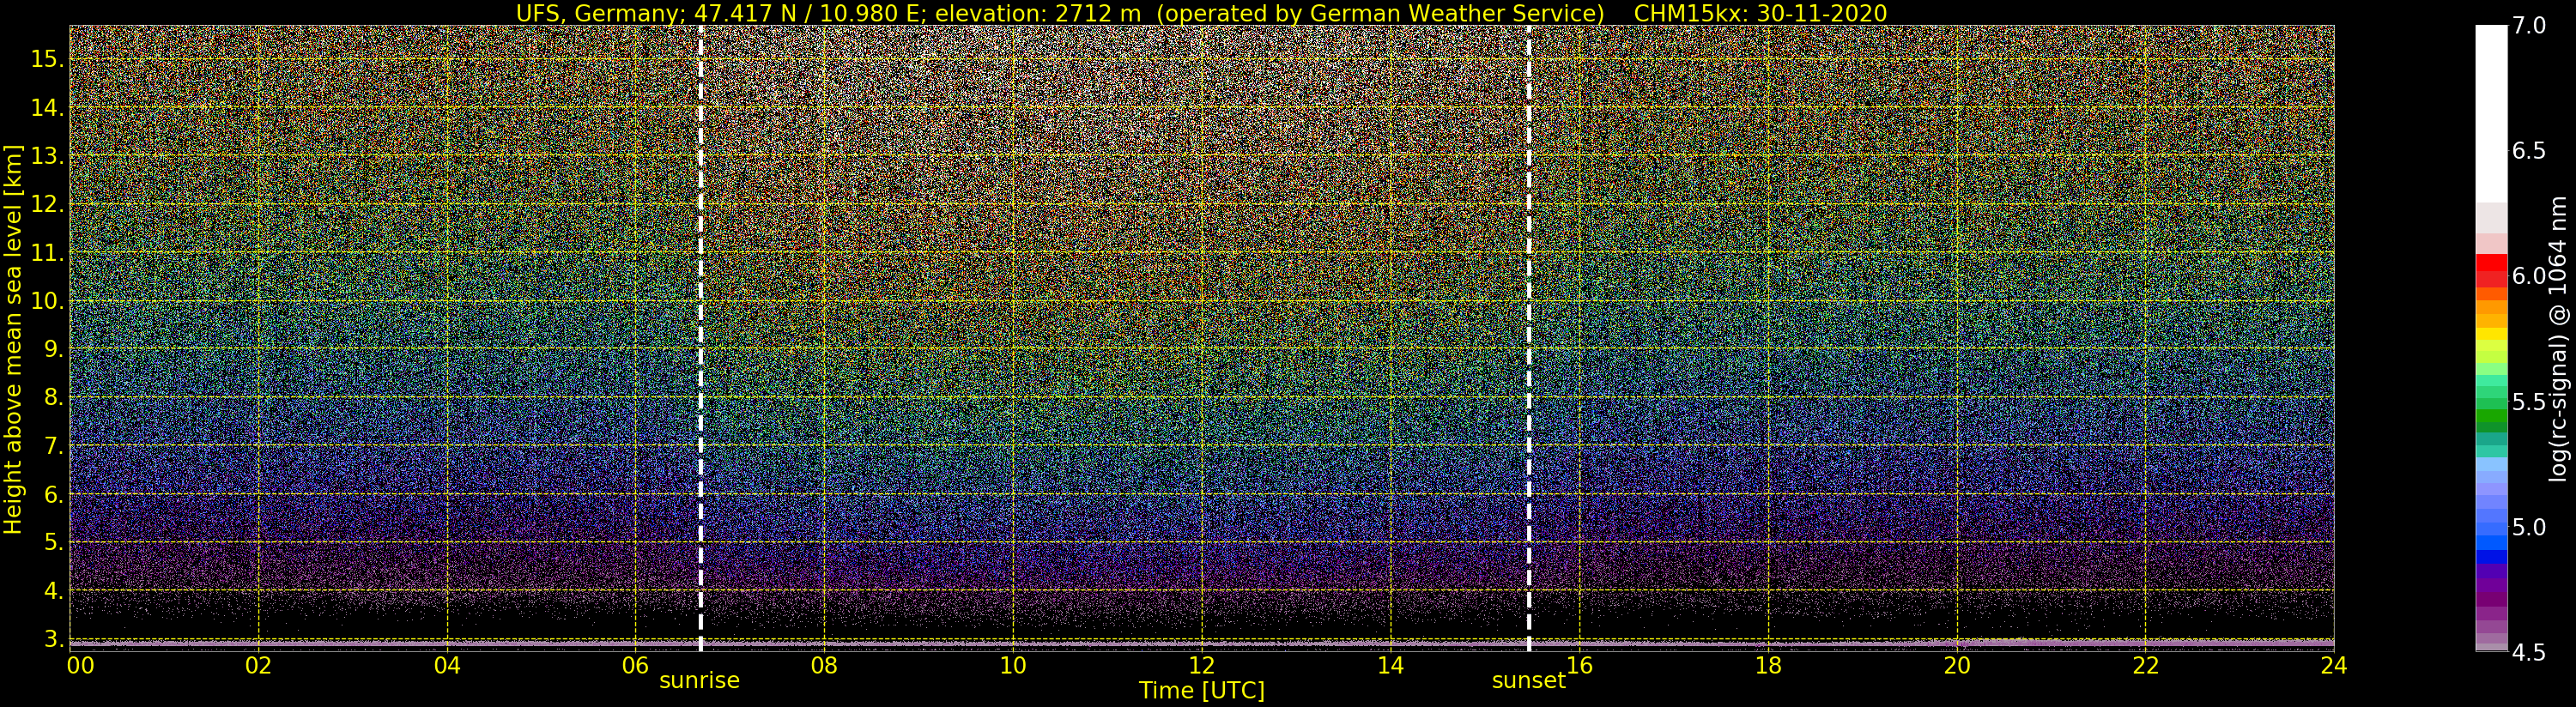Click the '04' hour tick on time axis
The width and height of the screenshot is (2576, 707).
tap(447, 665)
